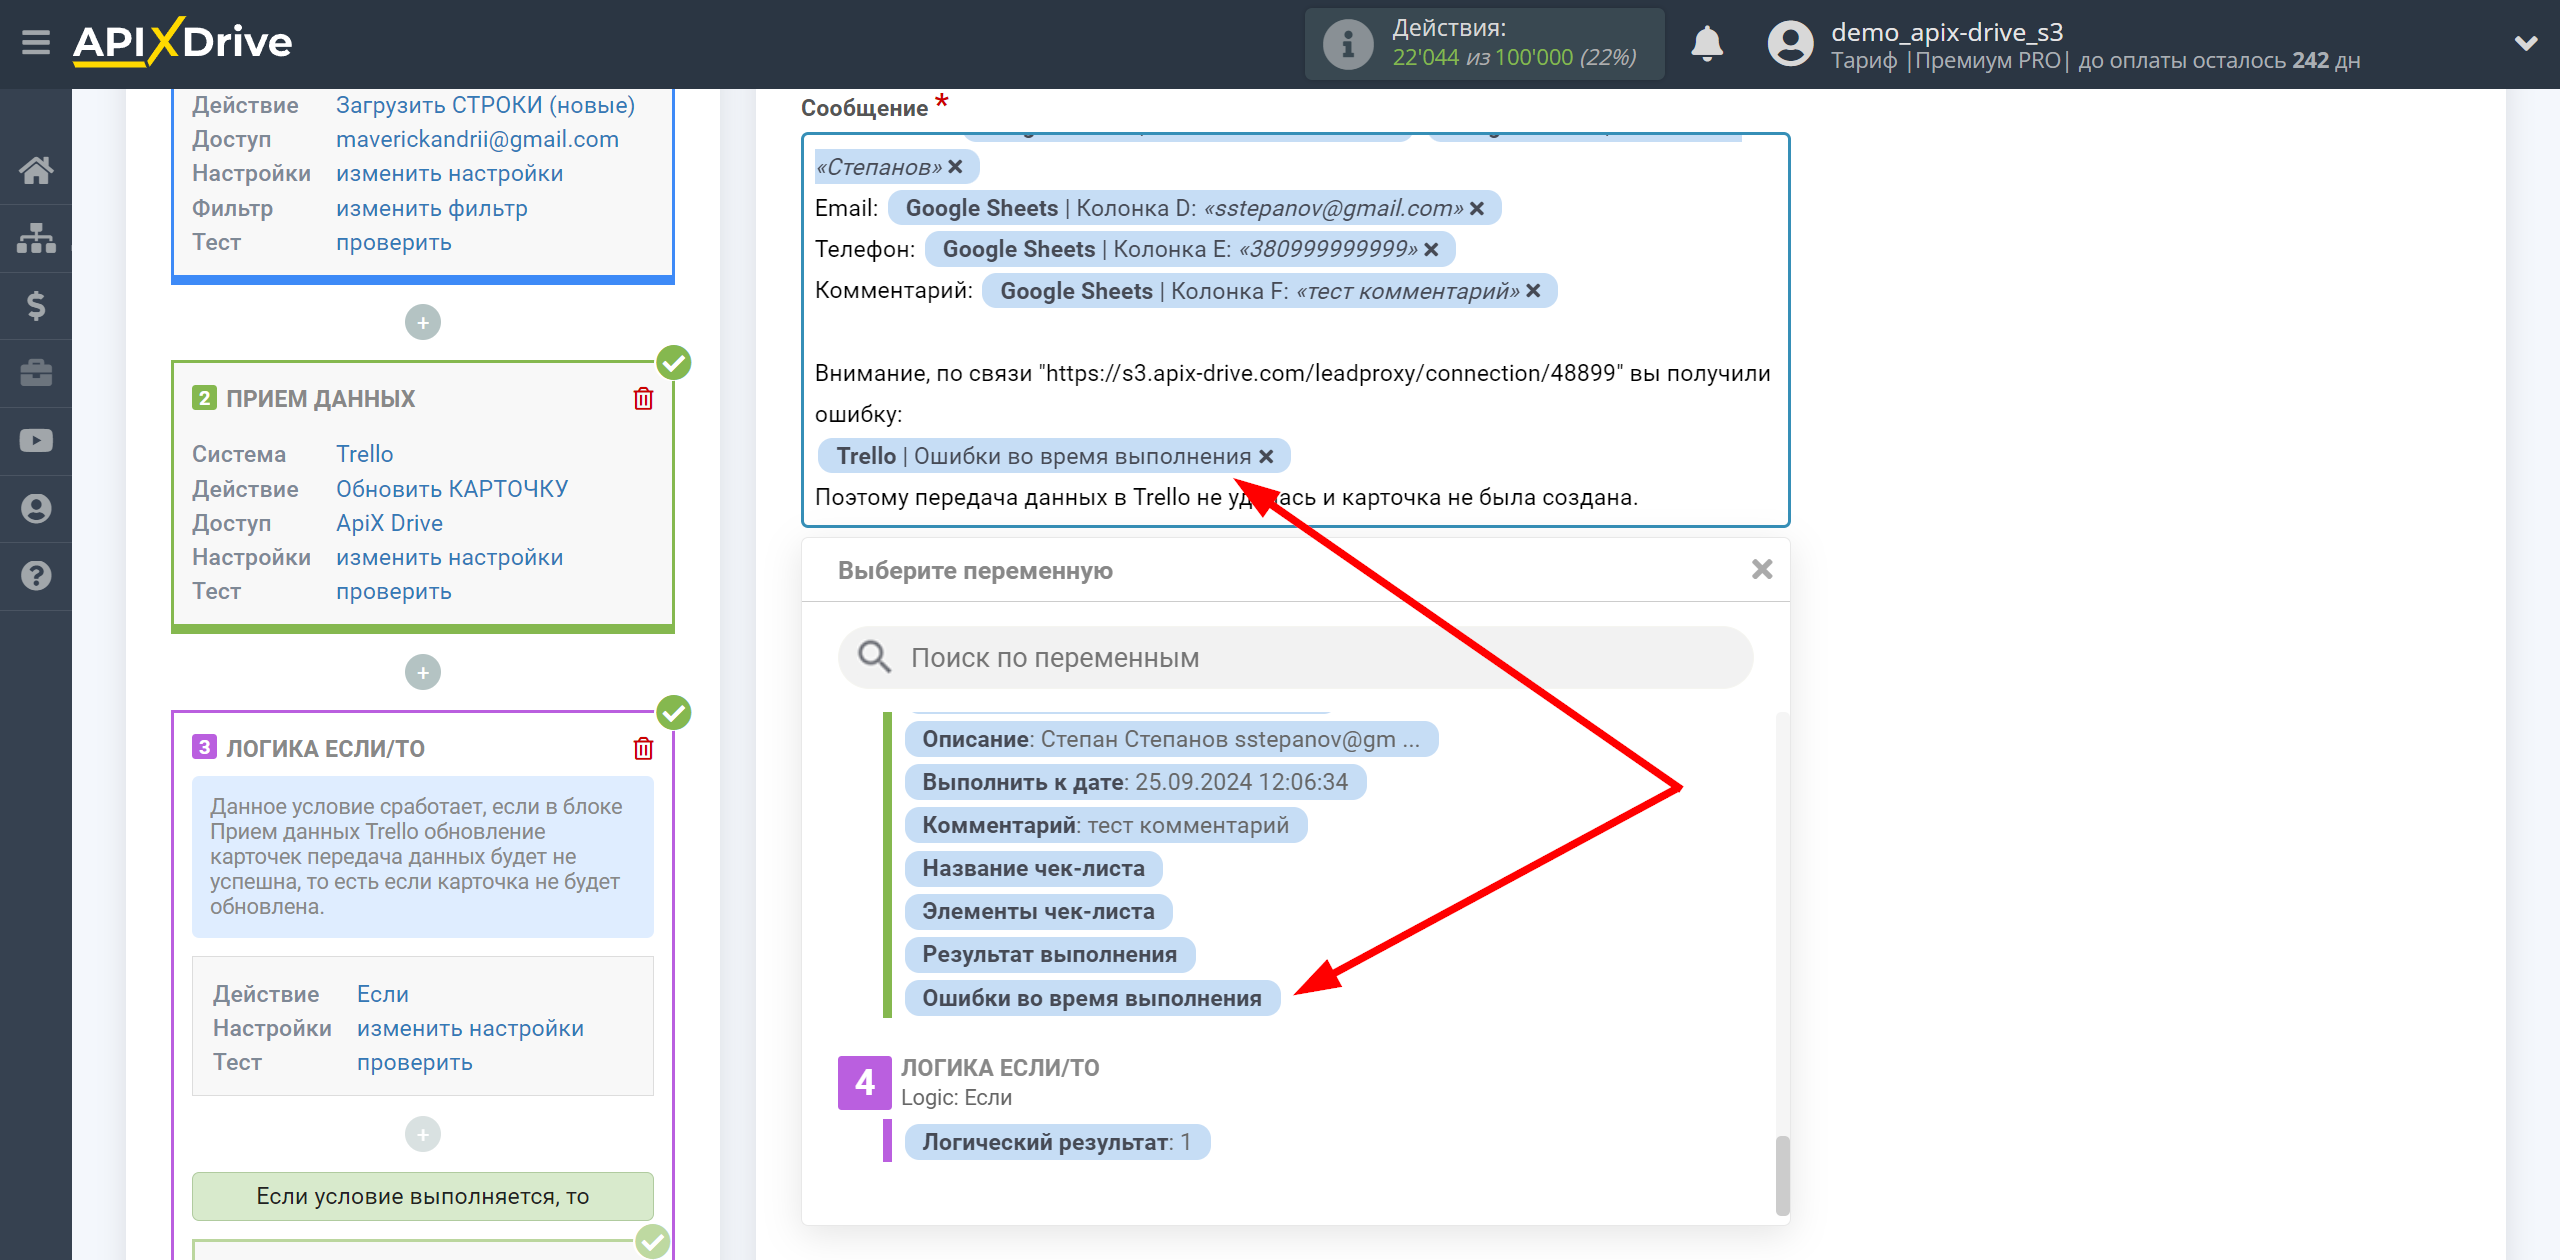
Task: Open help question icon in sidebar
Action: 36,576
